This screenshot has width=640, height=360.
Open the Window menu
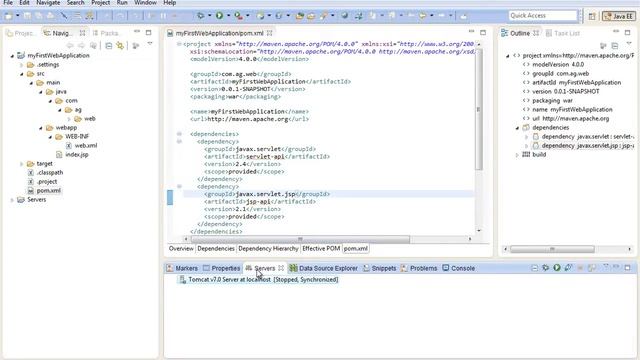(x=145, y=3)
